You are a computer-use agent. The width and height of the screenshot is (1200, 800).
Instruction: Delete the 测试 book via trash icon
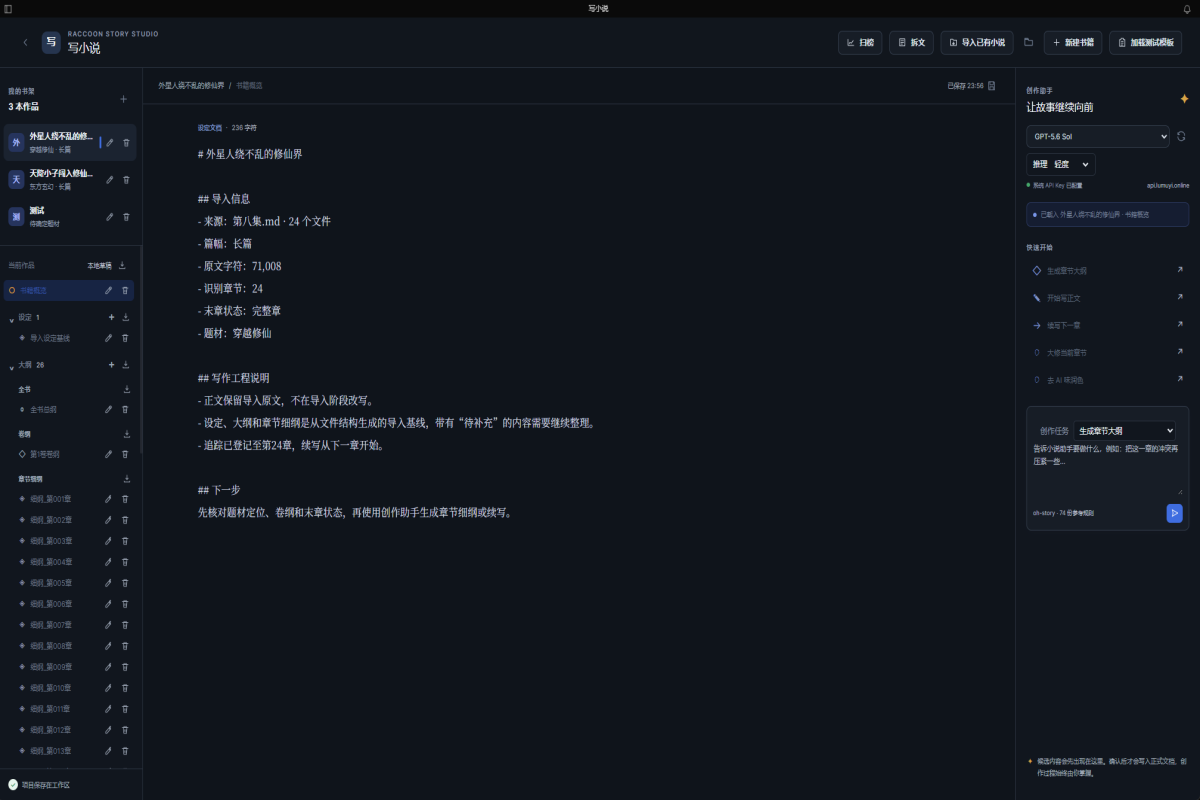126,216
